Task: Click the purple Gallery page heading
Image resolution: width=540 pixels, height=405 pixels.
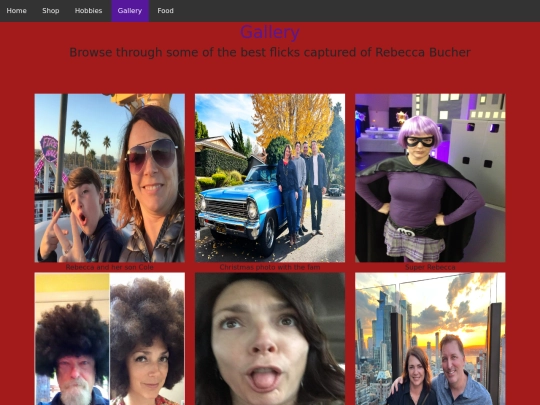Action: coord(270,32)
